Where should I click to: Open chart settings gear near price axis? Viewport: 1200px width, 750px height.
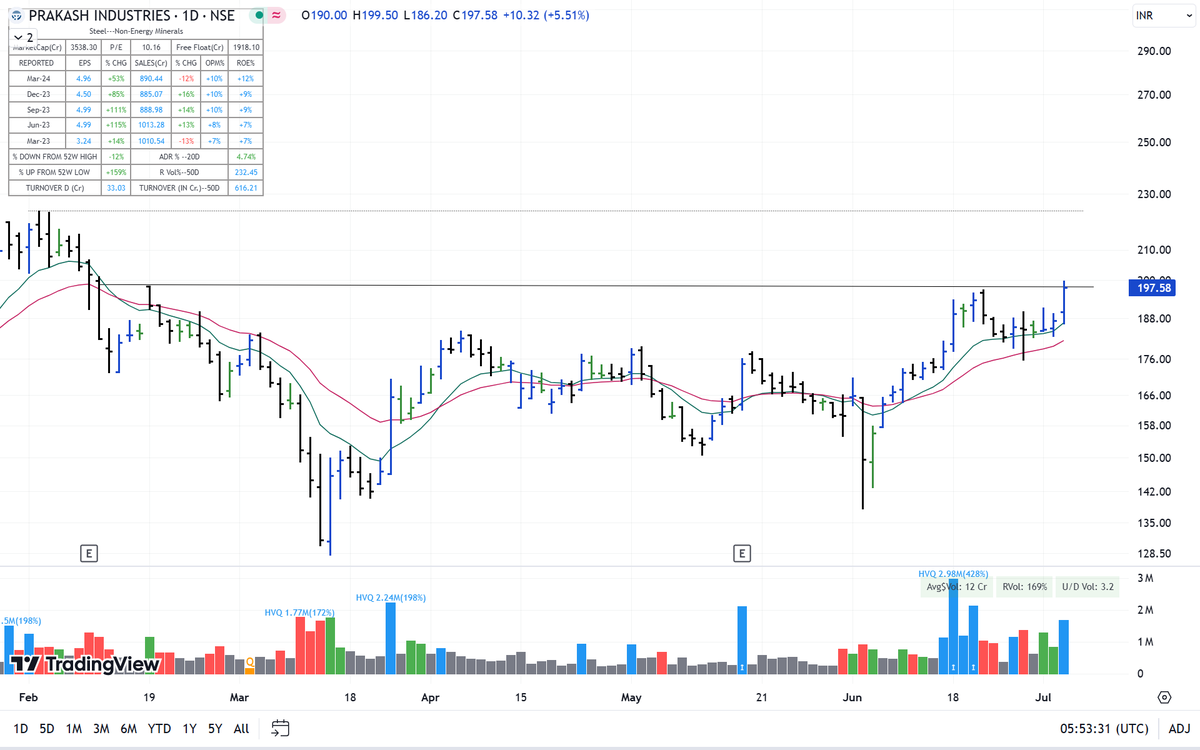tap(1164, 697)
